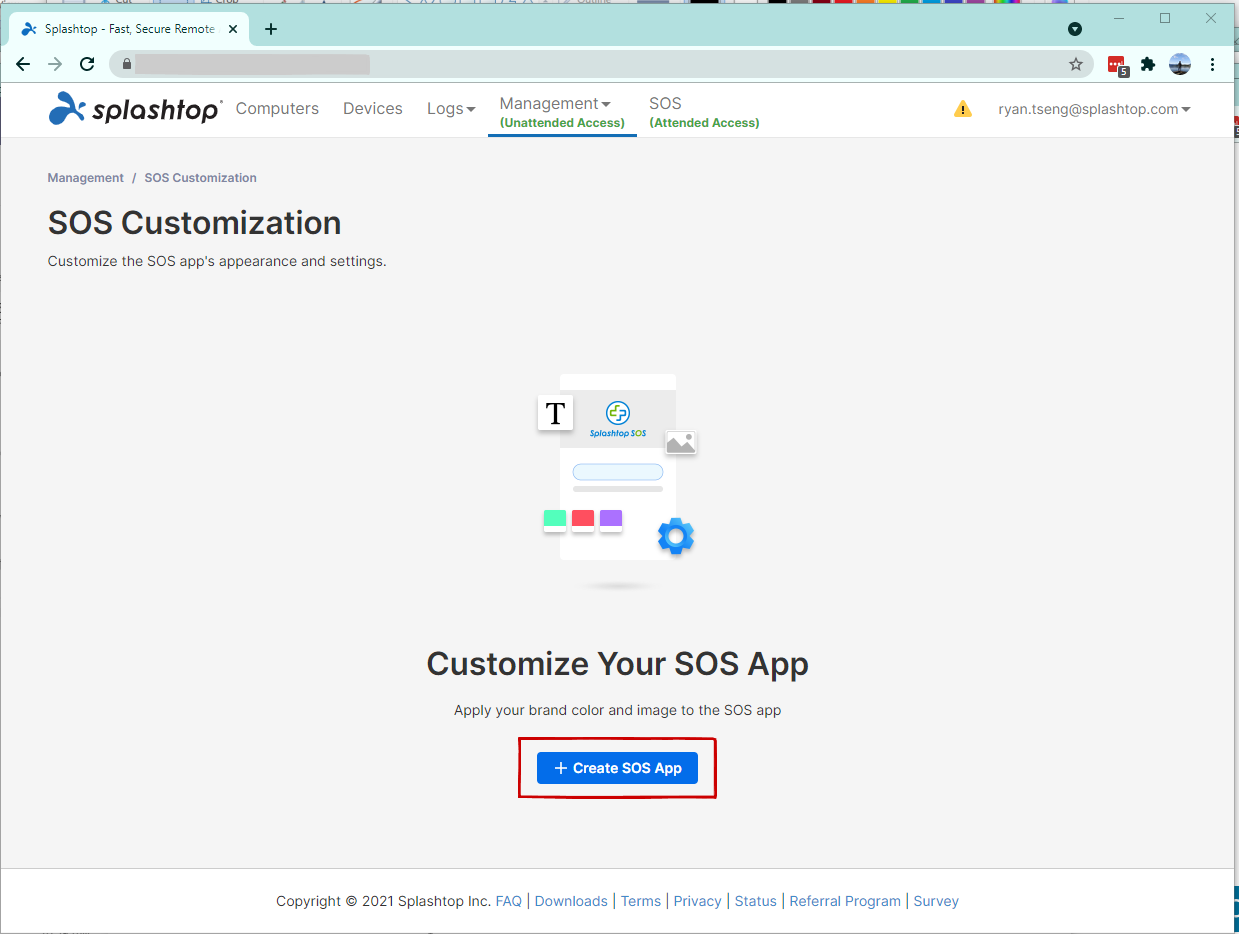The height and width of the screenshot is (934, 1239).
Task: Close the Splashtop browser tab
Action: tap(233, 29)
